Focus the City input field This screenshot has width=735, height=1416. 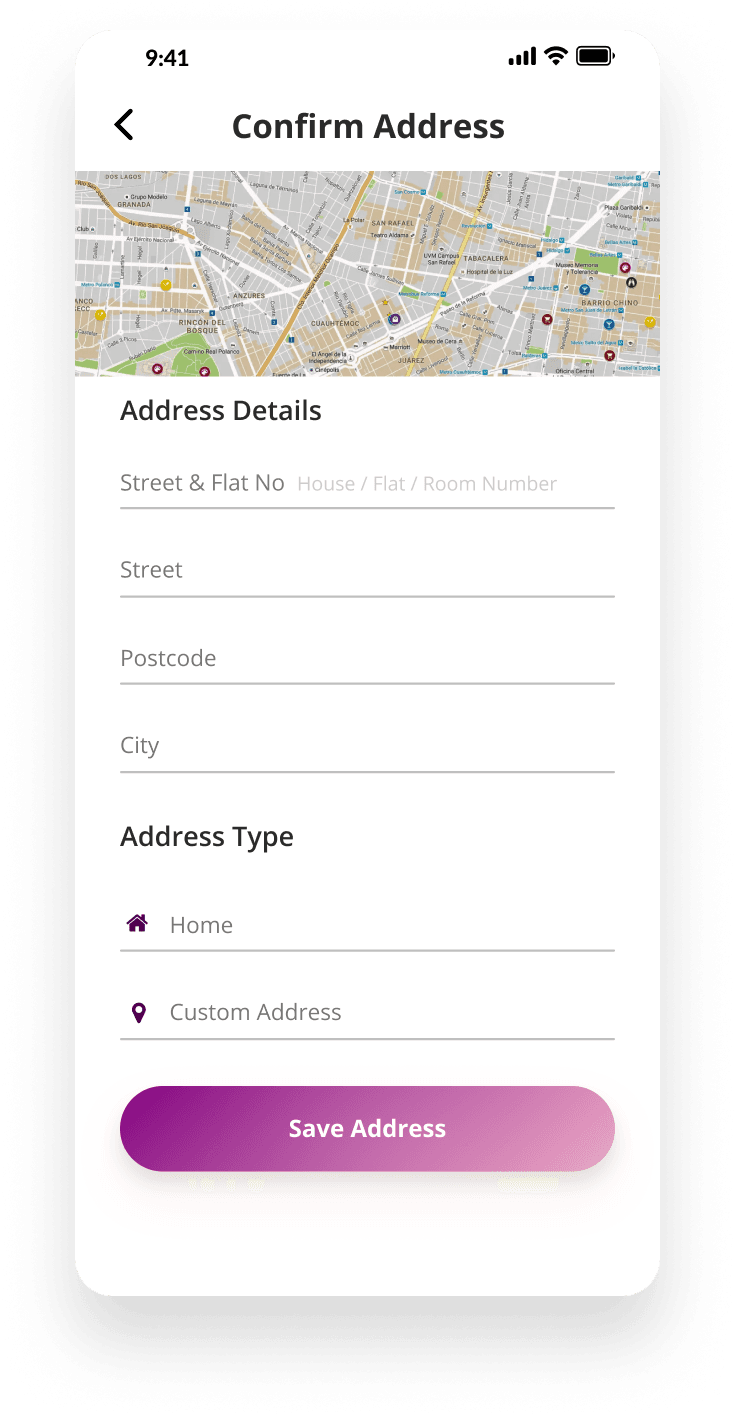[367, 746]
